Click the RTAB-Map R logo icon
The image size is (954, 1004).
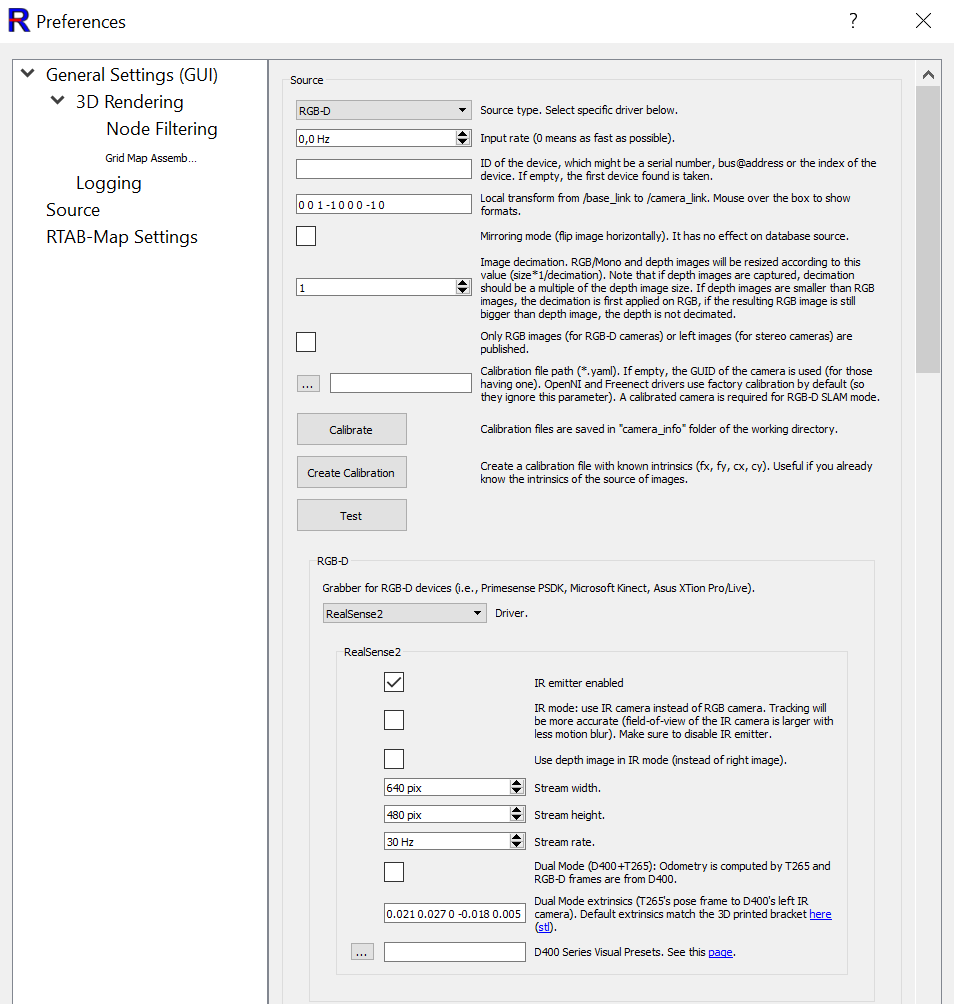click(19, 20)
